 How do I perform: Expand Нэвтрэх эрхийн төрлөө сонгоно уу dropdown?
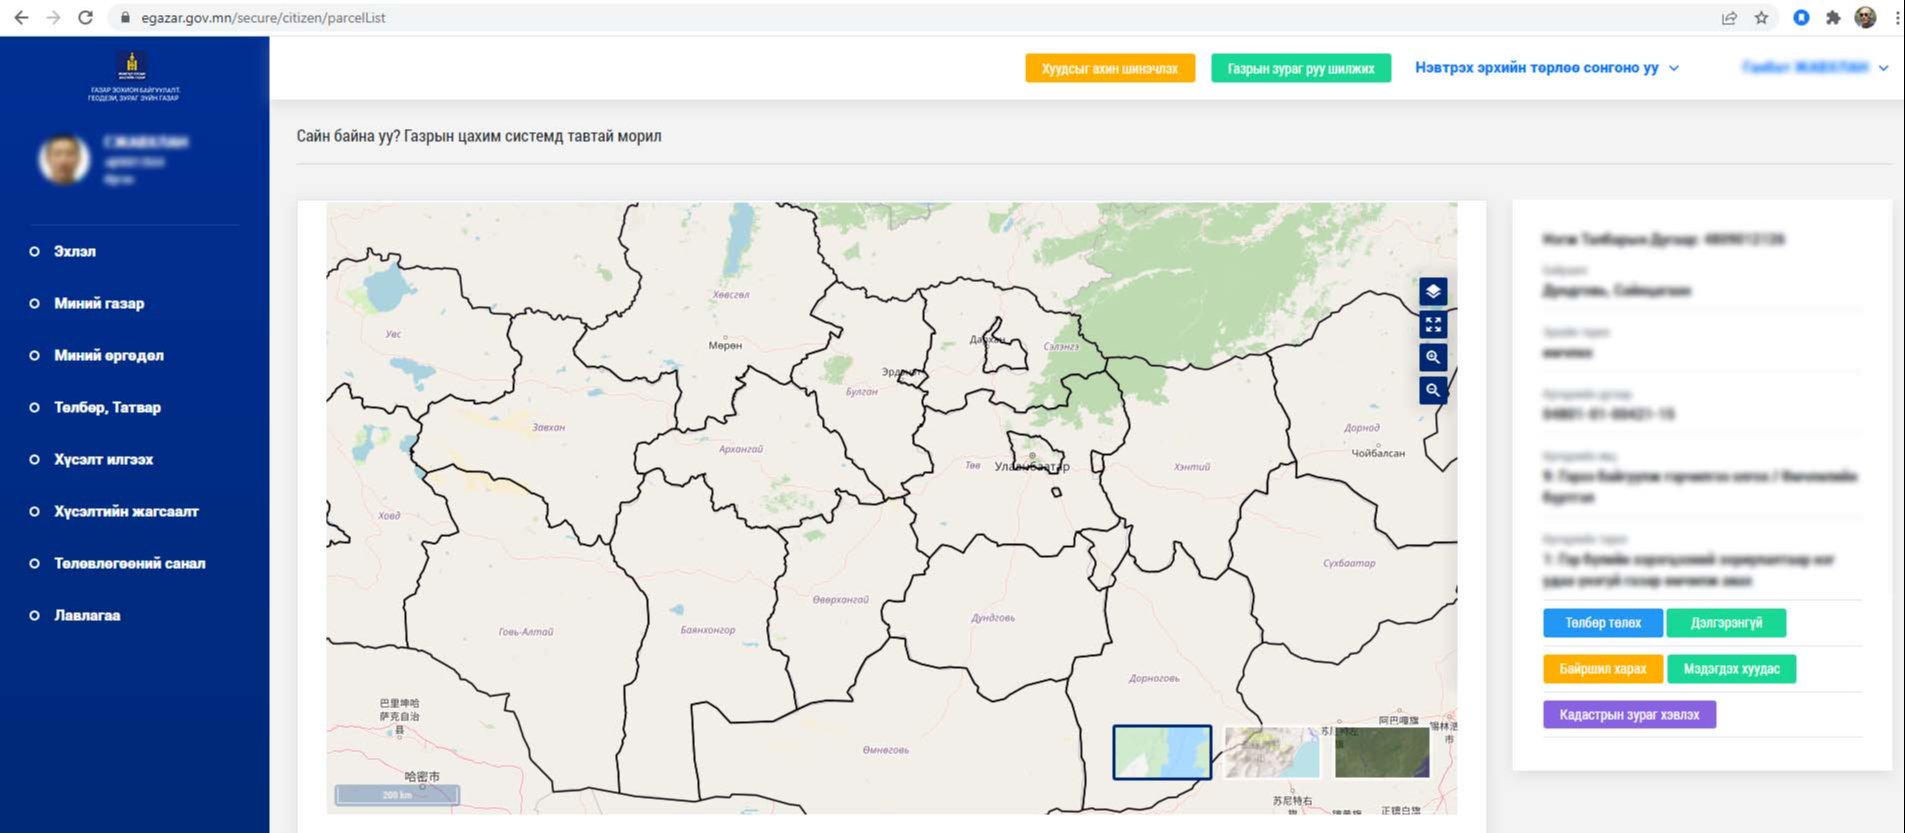(x=1547, y=68)
